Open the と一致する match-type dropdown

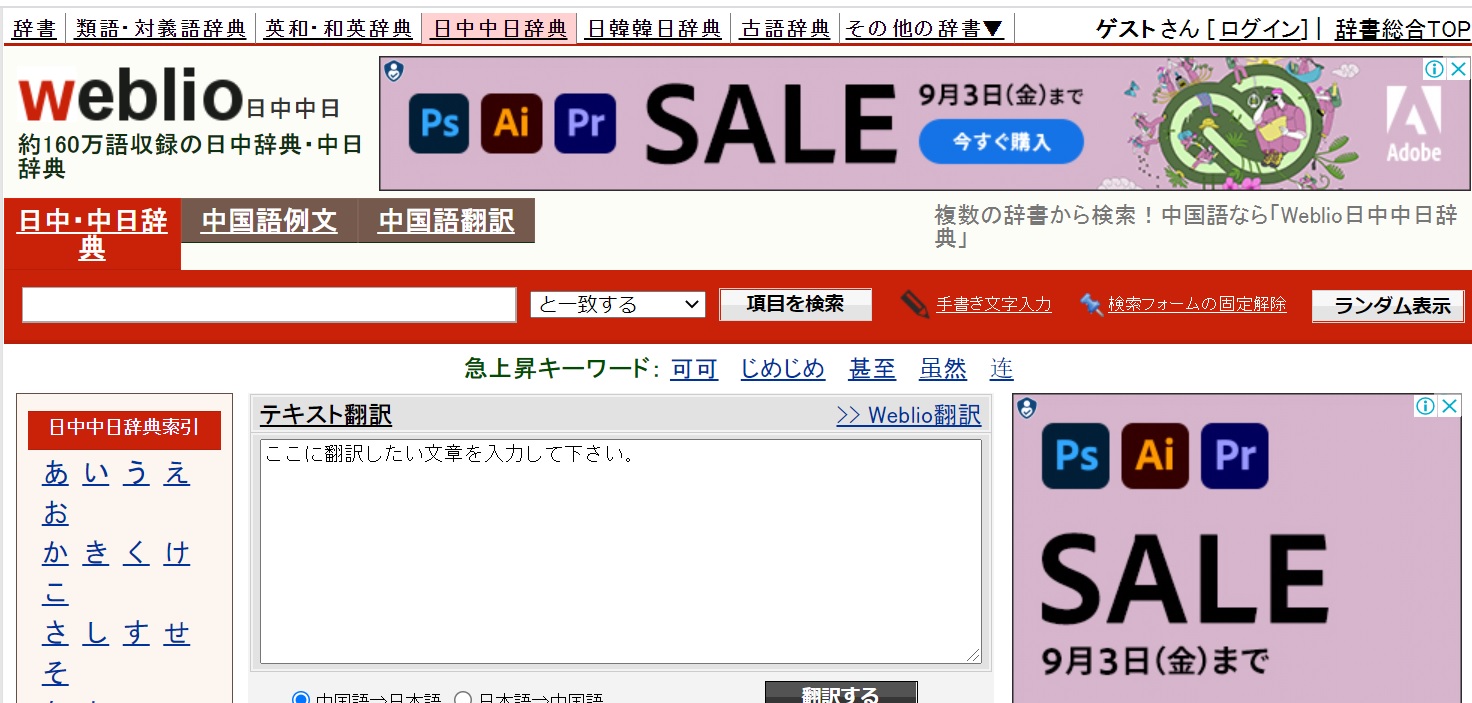(617, 305)
